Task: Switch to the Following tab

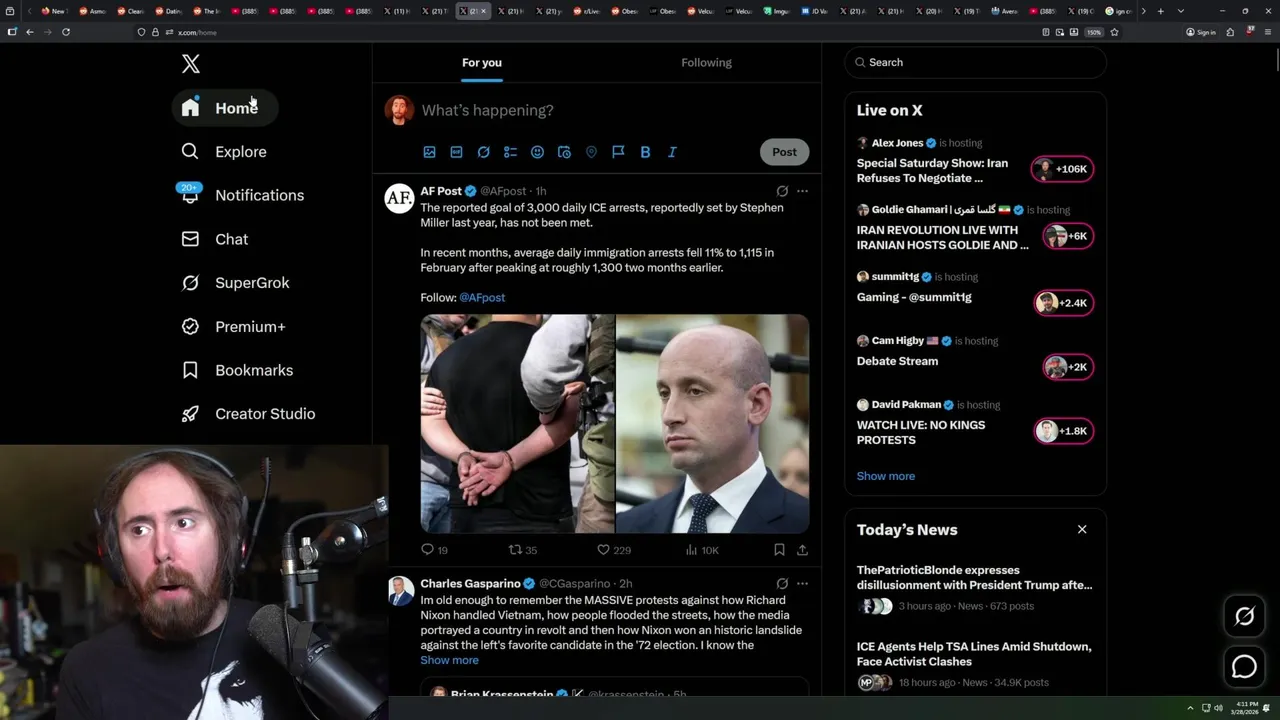Action: tap(706, 63)
